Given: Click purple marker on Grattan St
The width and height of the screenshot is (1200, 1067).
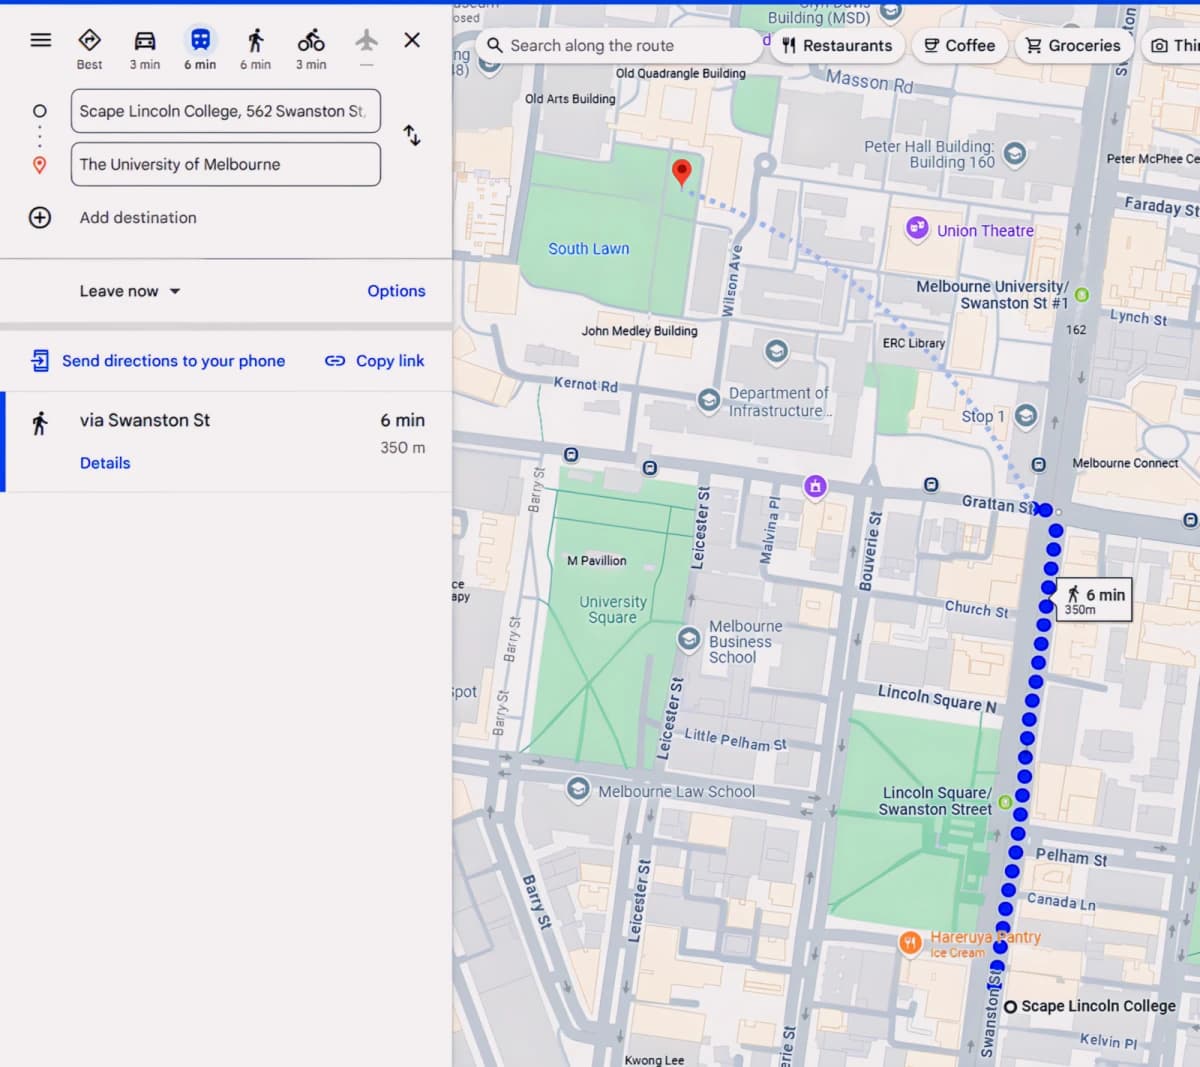Looking at the screenshot, I should point(816,487).
